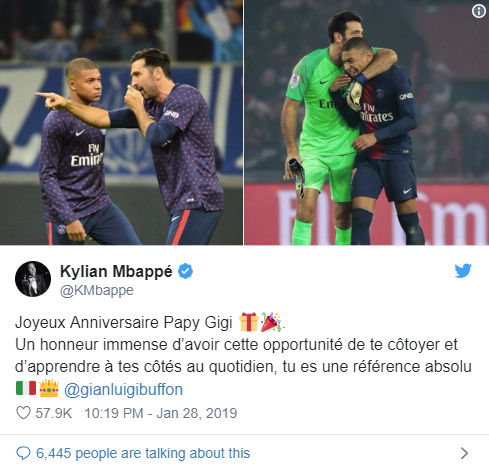Like the tweet with the heart icon

click(24, 413)
